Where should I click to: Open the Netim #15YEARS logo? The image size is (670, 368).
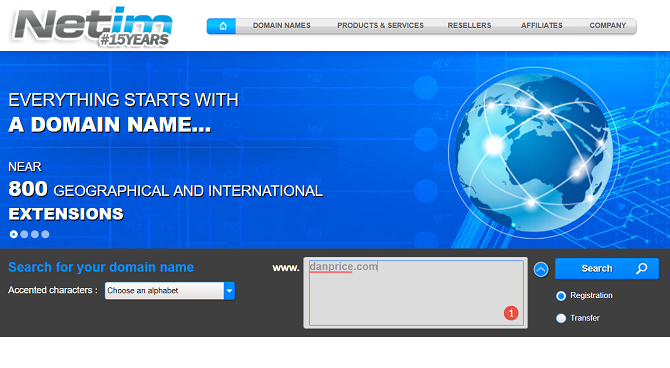point(93,26)
